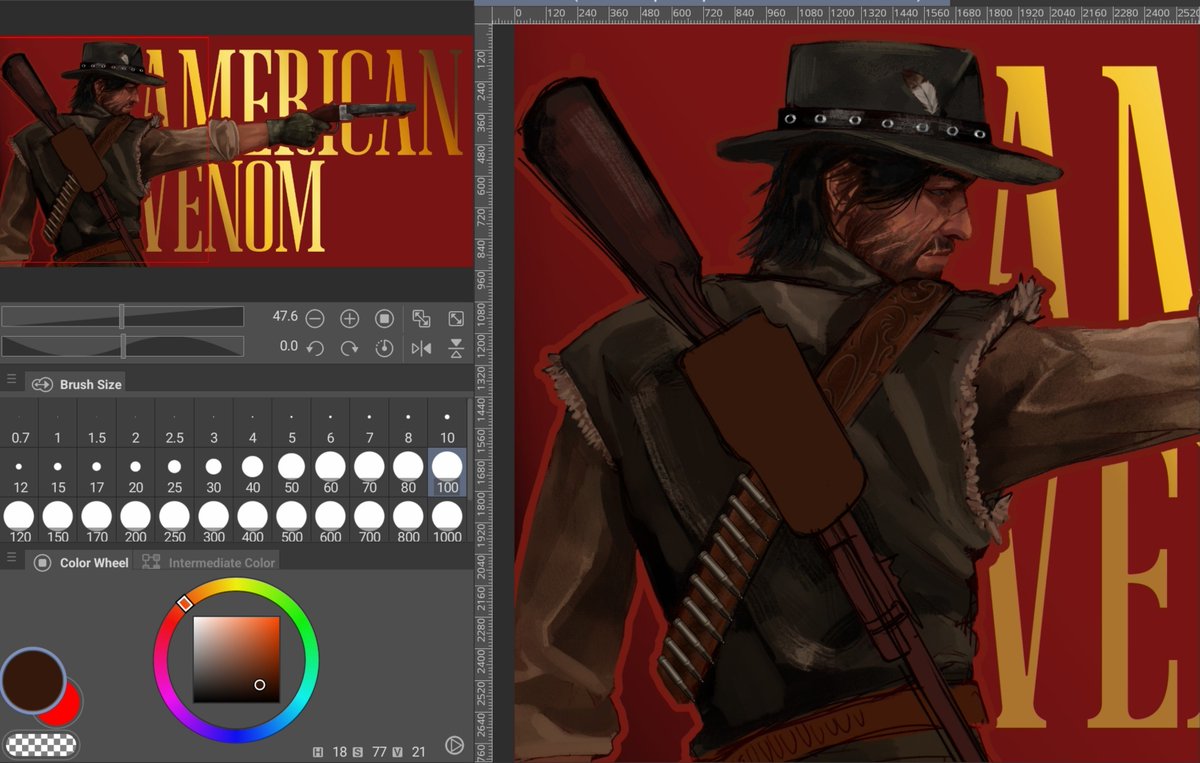The height and width of the screenshot is (763, 1200).
Task: Click the fit to navigator icon
Action: tap(421, 319)
